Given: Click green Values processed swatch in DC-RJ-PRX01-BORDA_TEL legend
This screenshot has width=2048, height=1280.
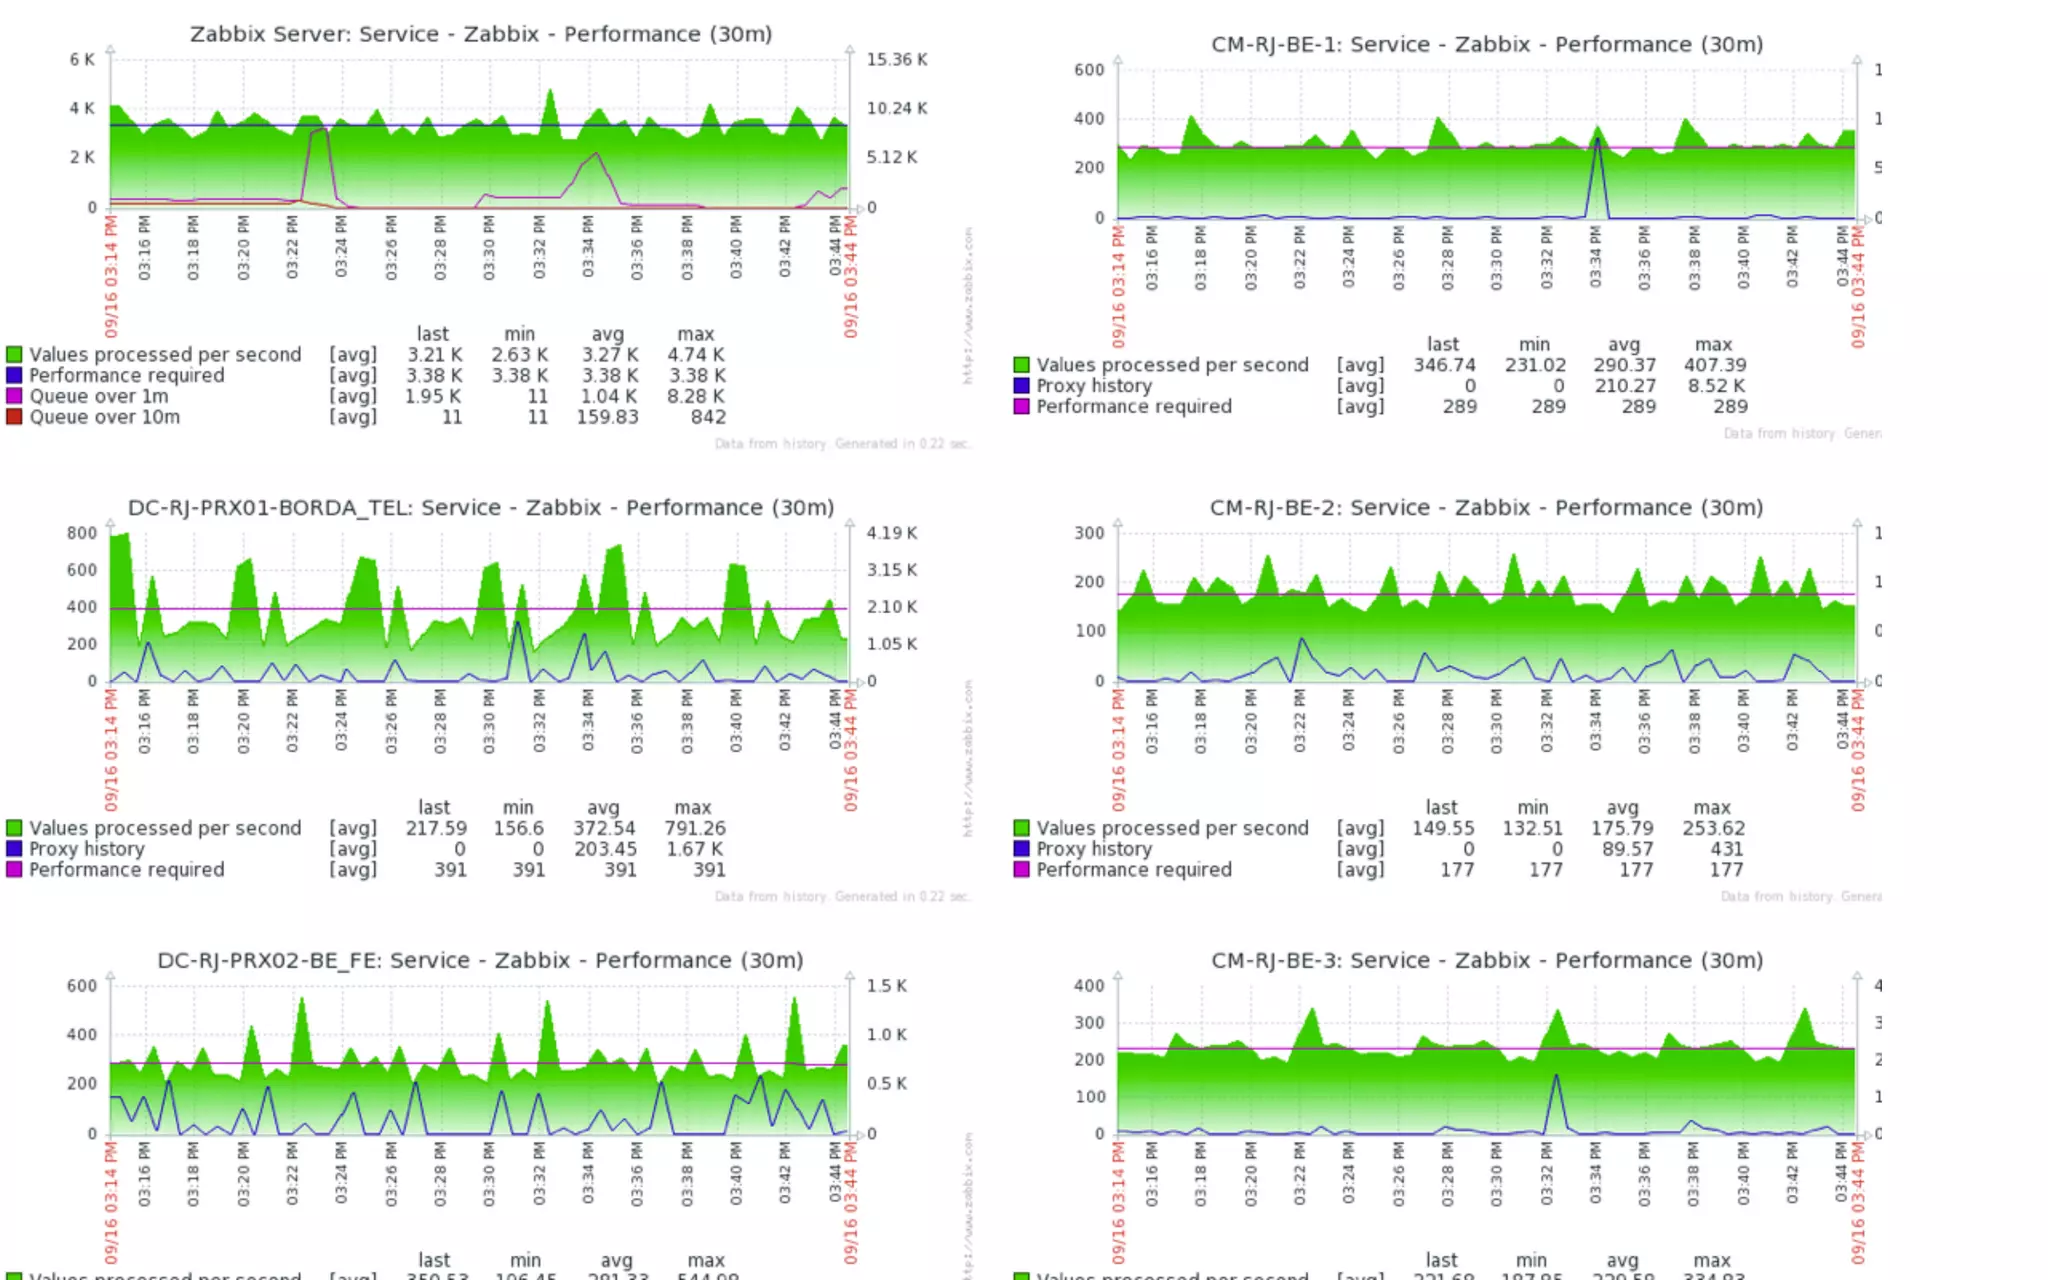Looking at the screenshot, I should (x=14, y=828).
